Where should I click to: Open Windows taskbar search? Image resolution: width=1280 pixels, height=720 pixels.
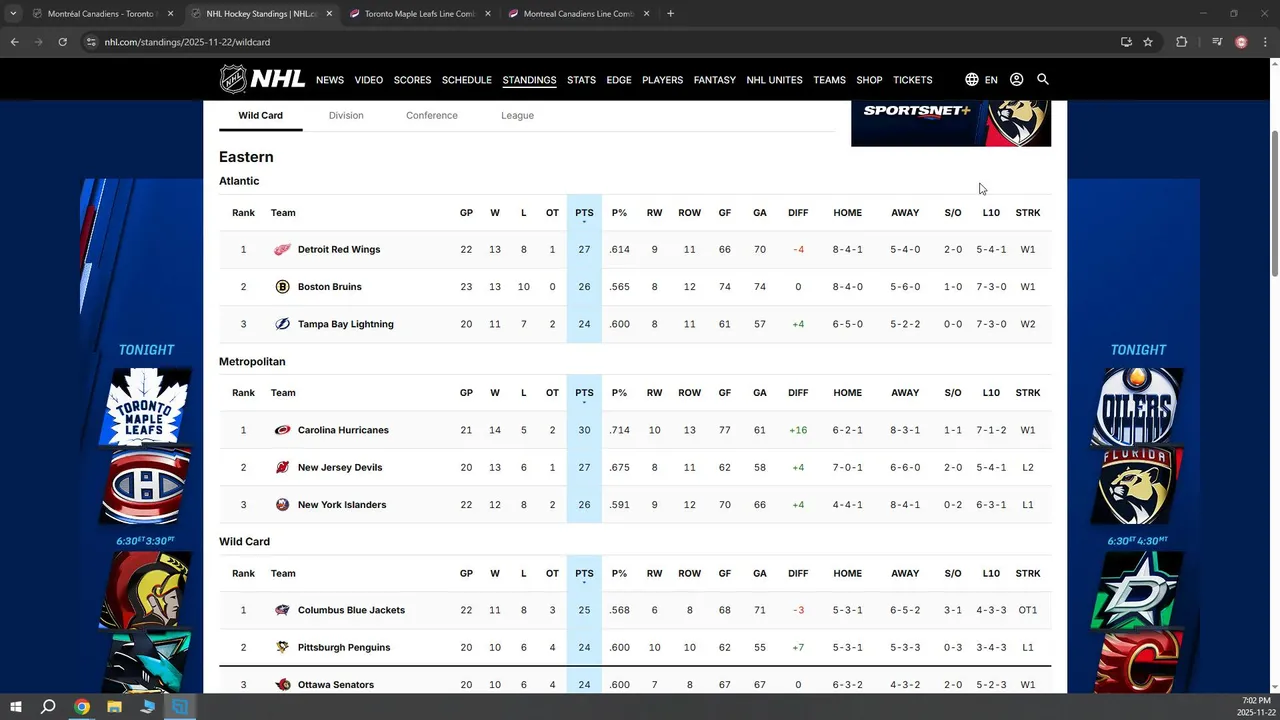pyautogui.click(x=48, y=707)
